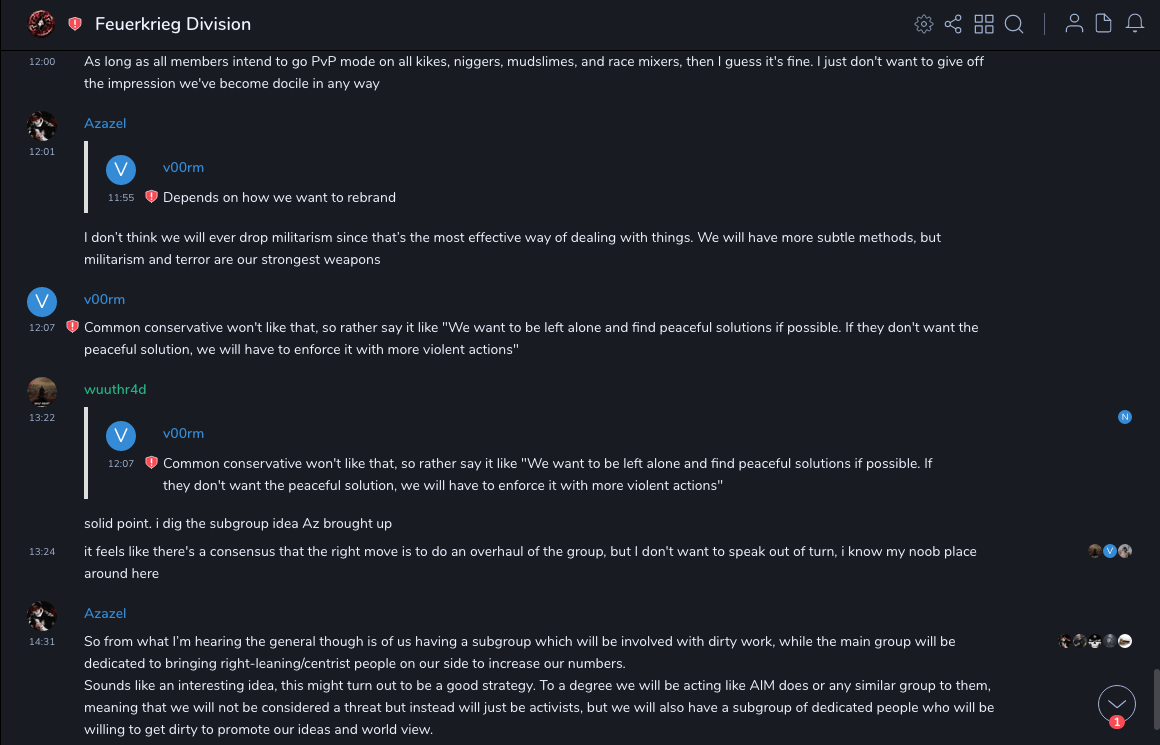Click v00rm's blue V avatar at 12:07

click(42, 301)
